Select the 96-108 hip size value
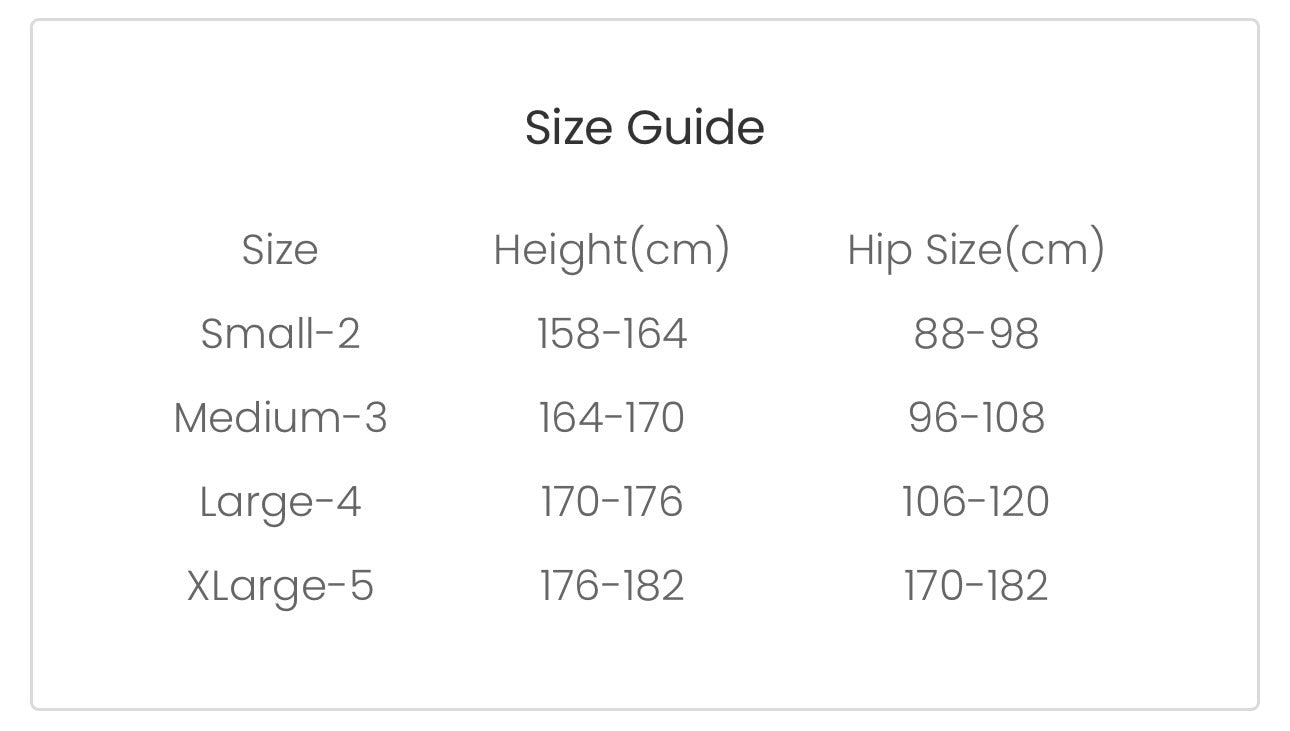The height and width of the screenshot is (731, 1290). [975, 417]
